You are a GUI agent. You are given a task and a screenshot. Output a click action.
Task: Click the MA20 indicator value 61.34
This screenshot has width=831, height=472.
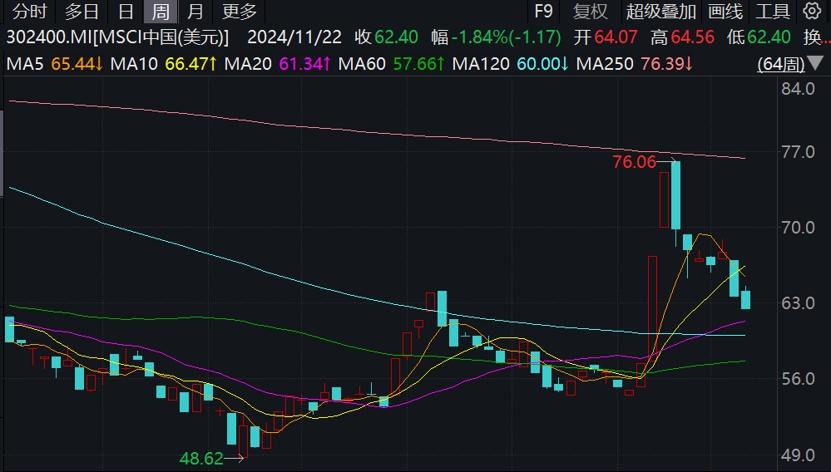click(x=305, y=64)
